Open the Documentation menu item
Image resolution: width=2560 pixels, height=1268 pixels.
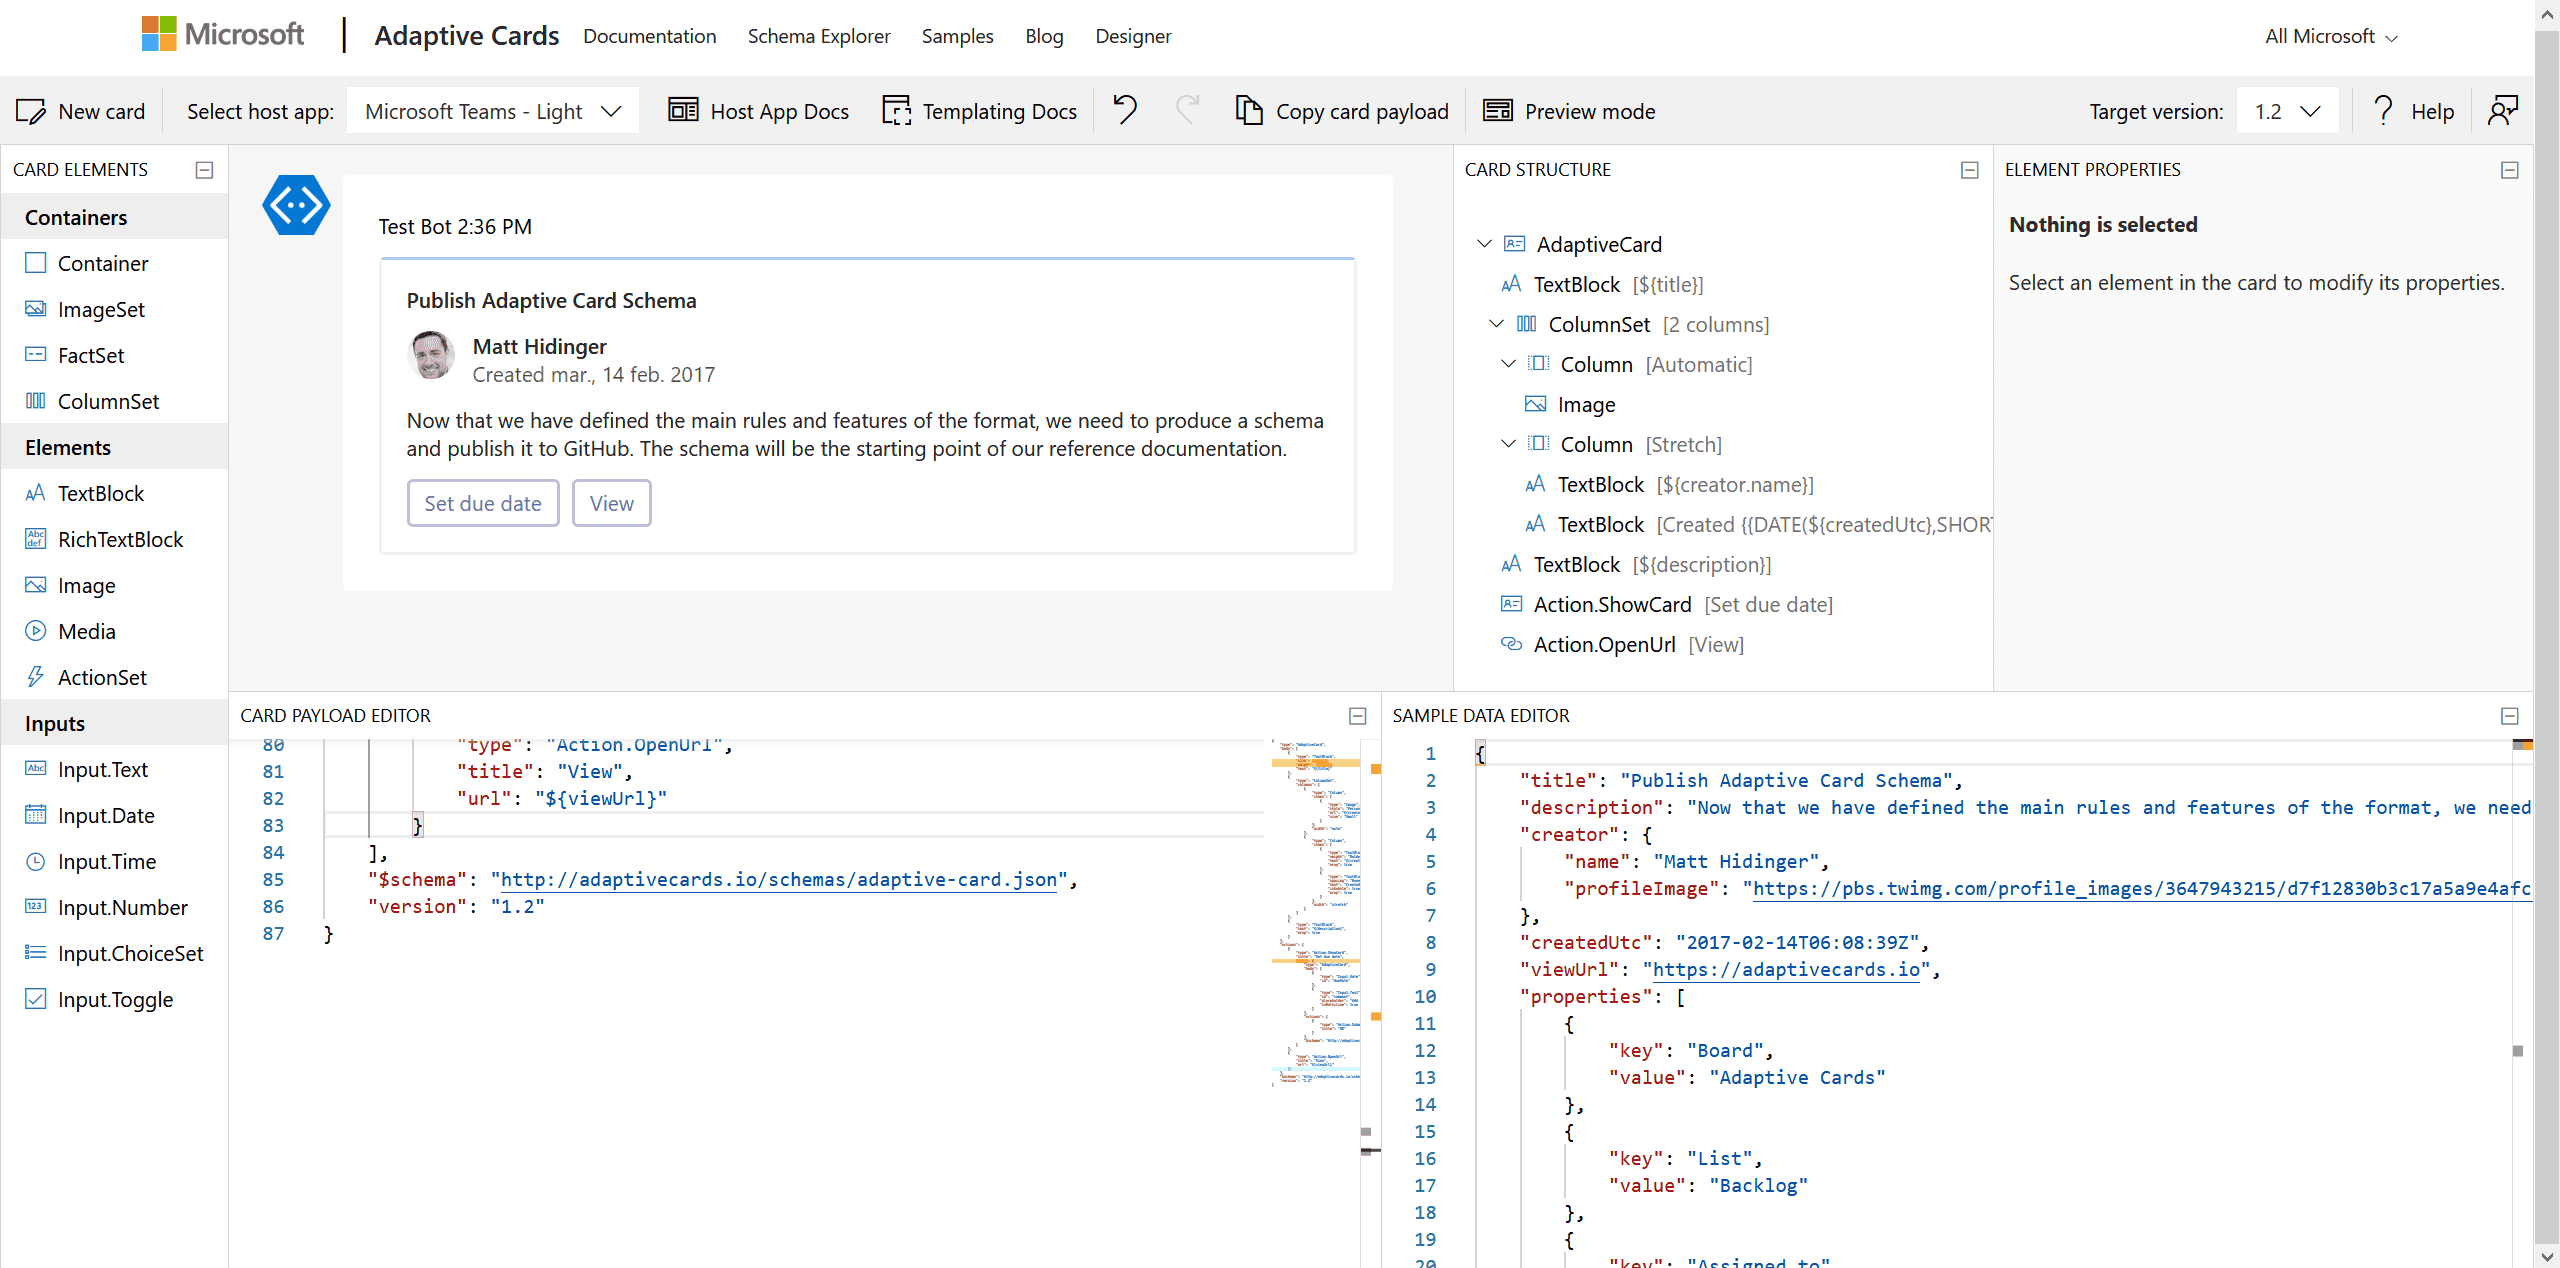(650, 36)
